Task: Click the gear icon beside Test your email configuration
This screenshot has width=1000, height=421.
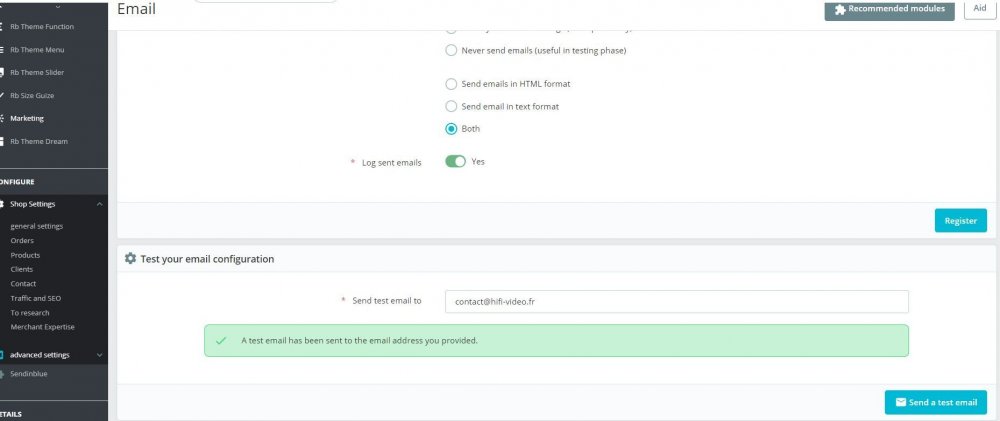Action: [130, 259]
